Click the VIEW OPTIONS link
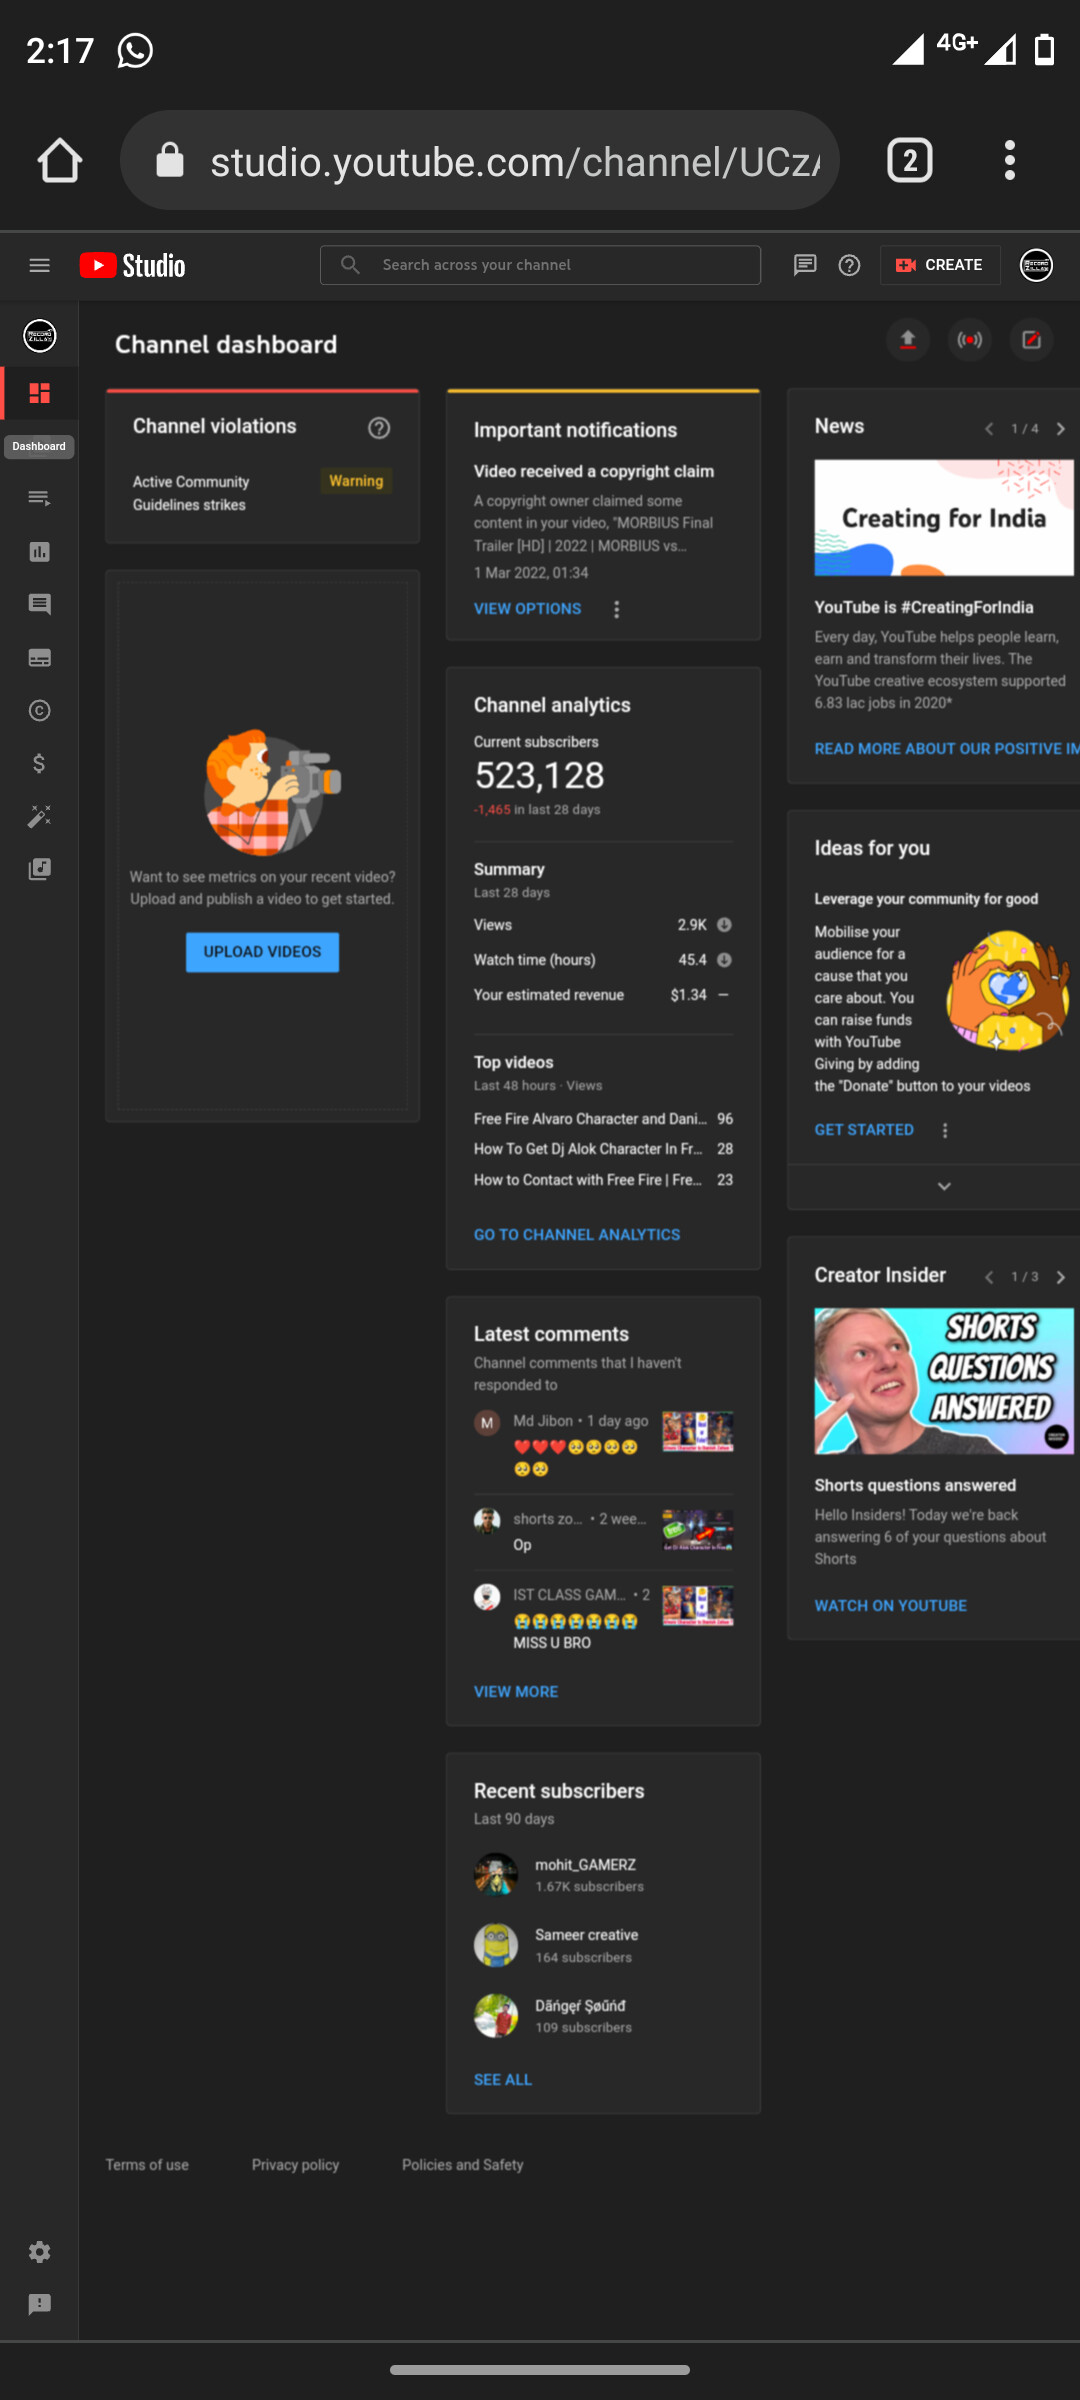Image resolution: width=1080 pixels, height=2400 pixels. pyautogui.click(x=527, y=609)
